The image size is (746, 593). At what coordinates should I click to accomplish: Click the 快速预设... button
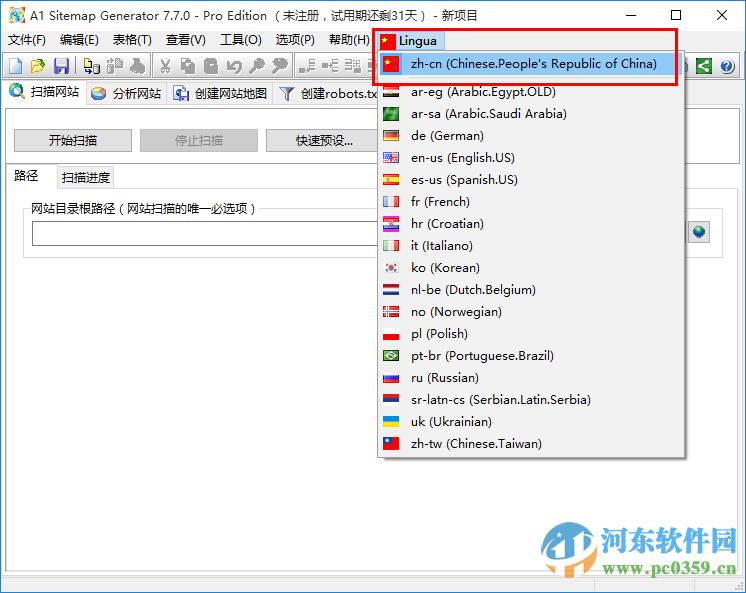pos(324,140)
